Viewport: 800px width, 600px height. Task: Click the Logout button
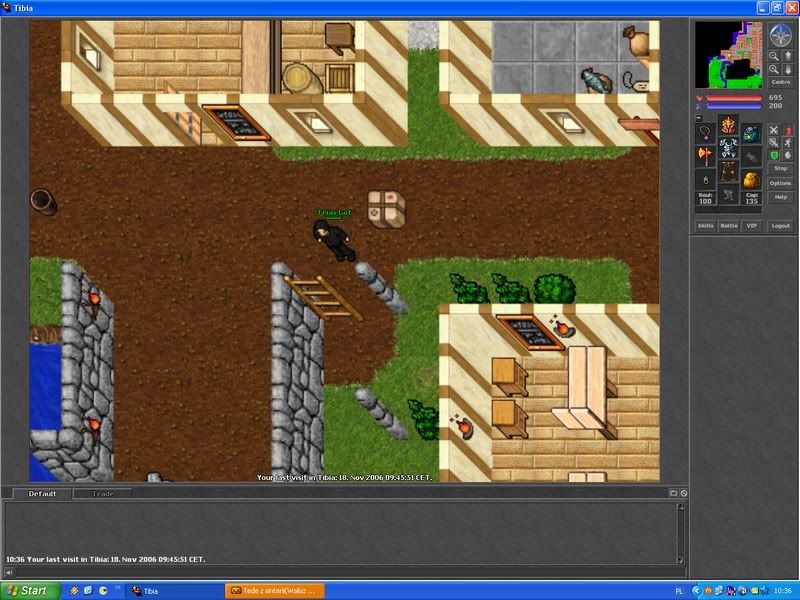click(x=781, y=226)
